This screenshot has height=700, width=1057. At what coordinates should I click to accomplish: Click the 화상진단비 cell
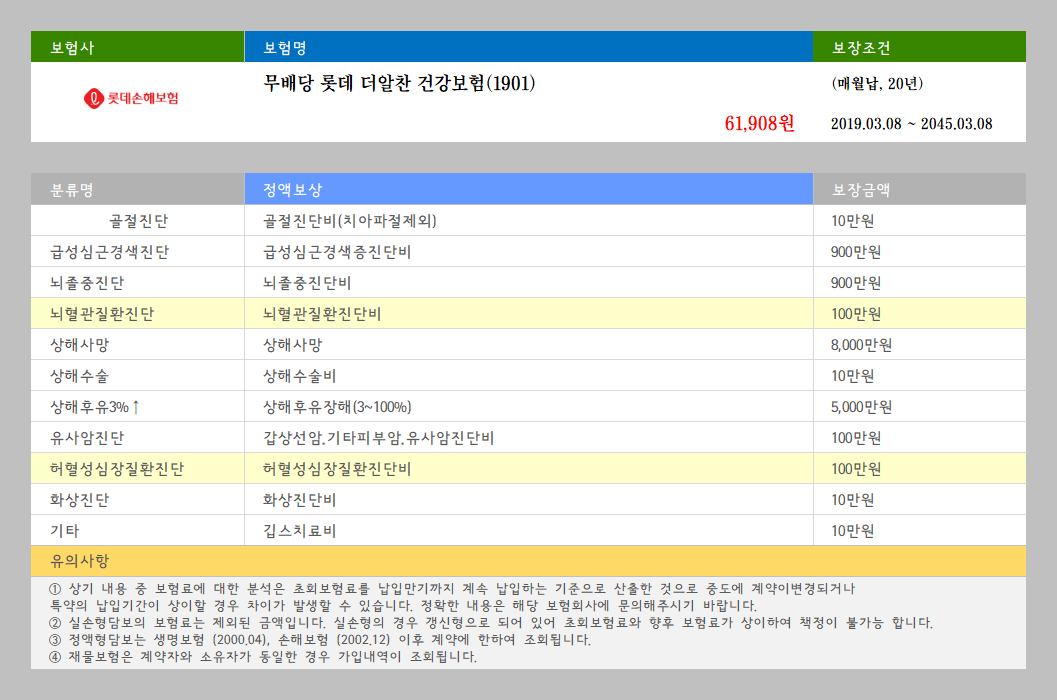point(528,500)
